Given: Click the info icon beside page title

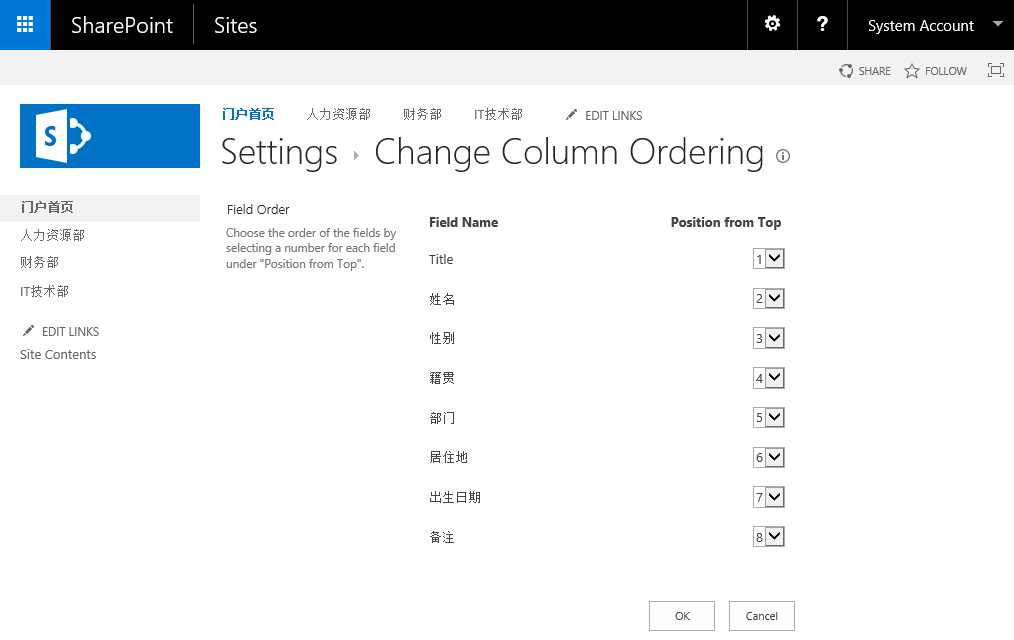Looking at the screenshot, I should coord(783,156).
